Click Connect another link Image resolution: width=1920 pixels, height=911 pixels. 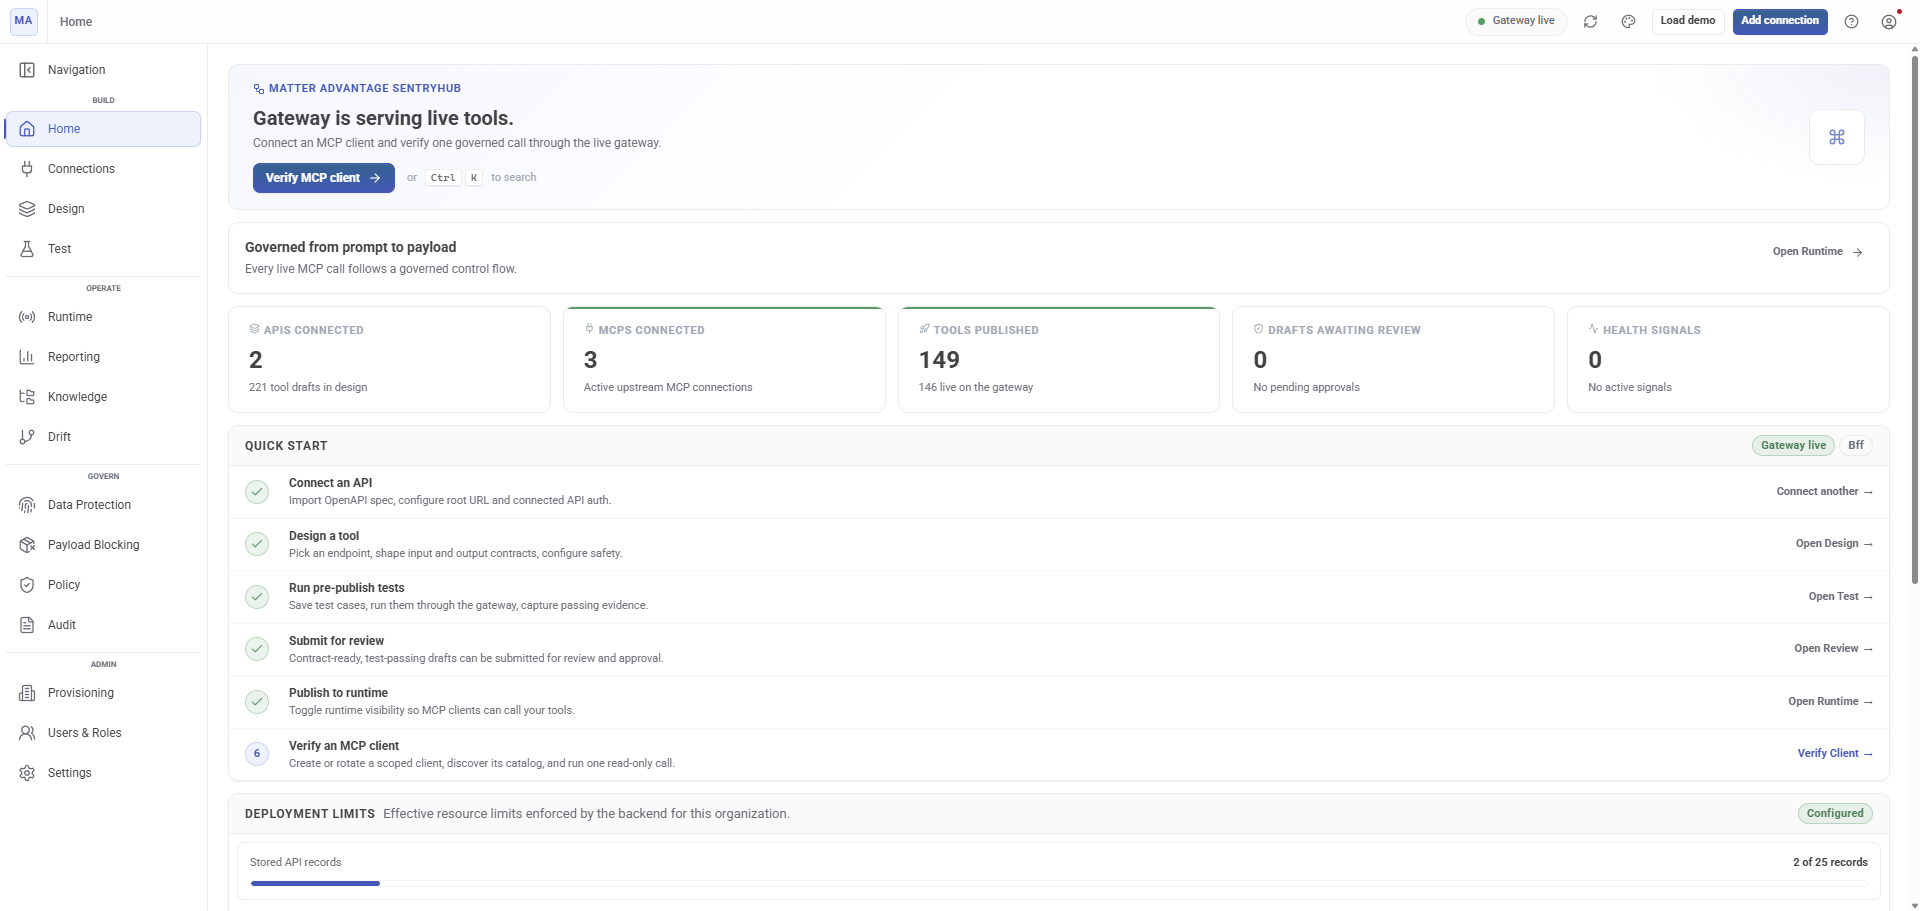[1824, 491]
